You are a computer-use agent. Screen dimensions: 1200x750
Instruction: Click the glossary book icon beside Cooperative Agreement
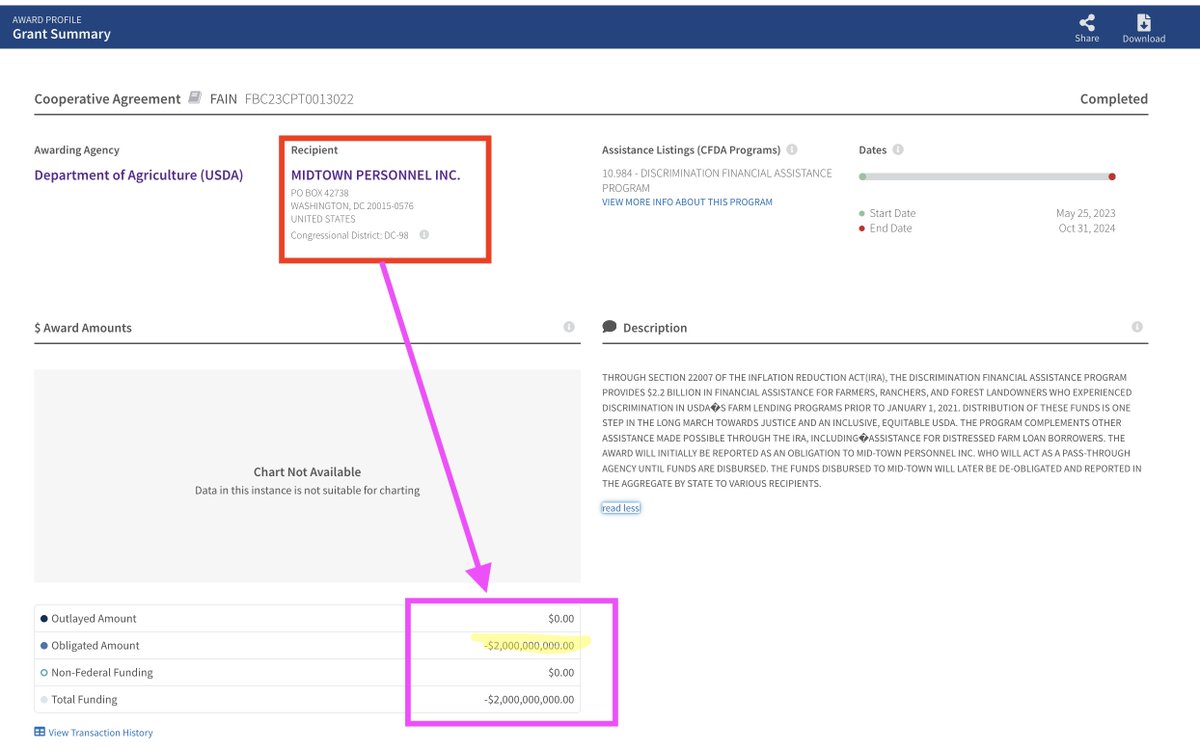click(x=195, y=98)
